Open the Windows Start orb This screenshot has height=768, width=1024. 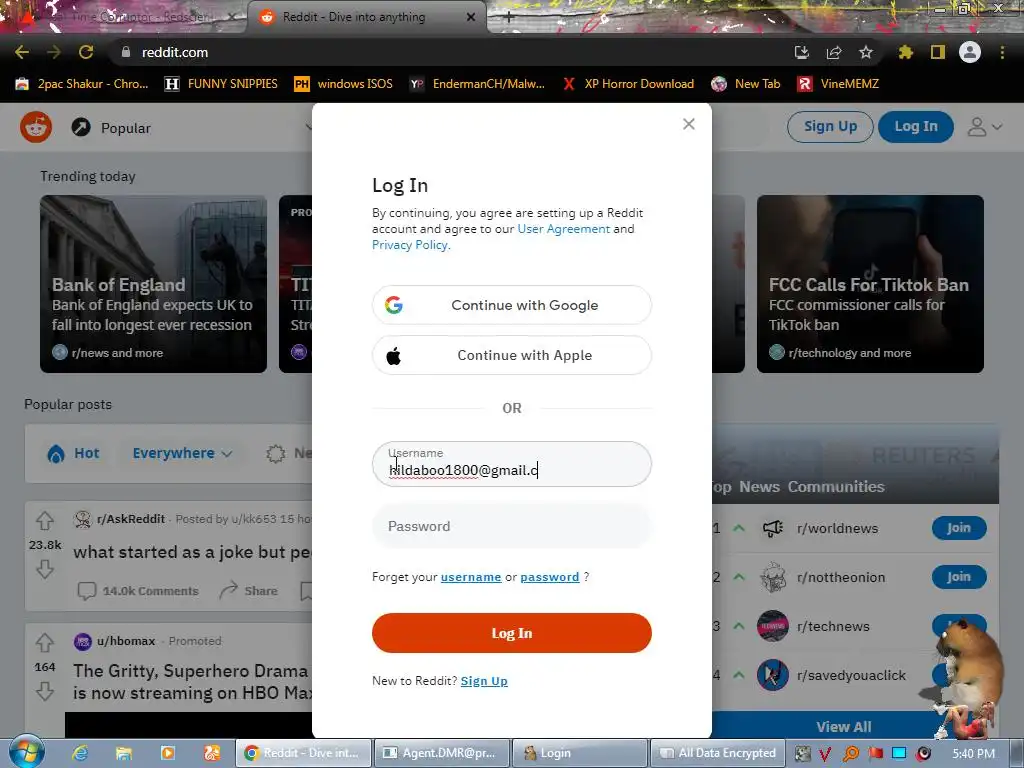click(26, 752)
